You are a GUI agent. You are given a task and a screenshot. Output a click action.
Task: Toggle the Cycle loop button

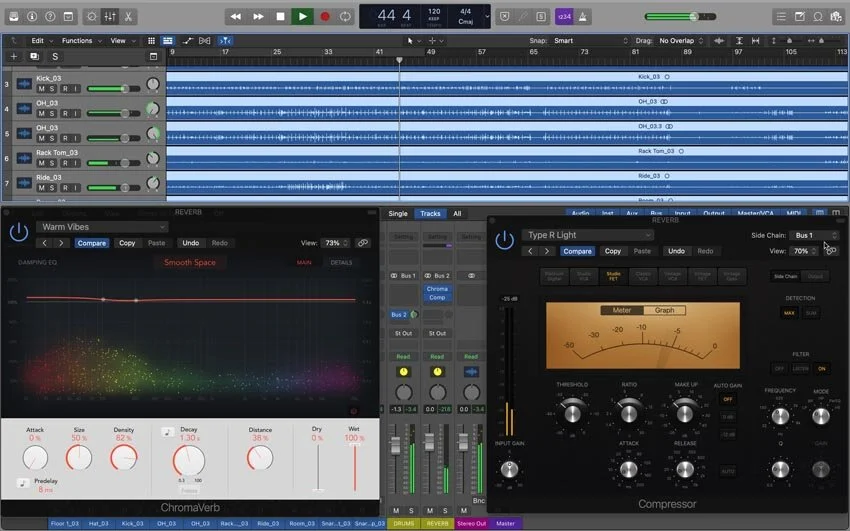click(x=345, y=16)
